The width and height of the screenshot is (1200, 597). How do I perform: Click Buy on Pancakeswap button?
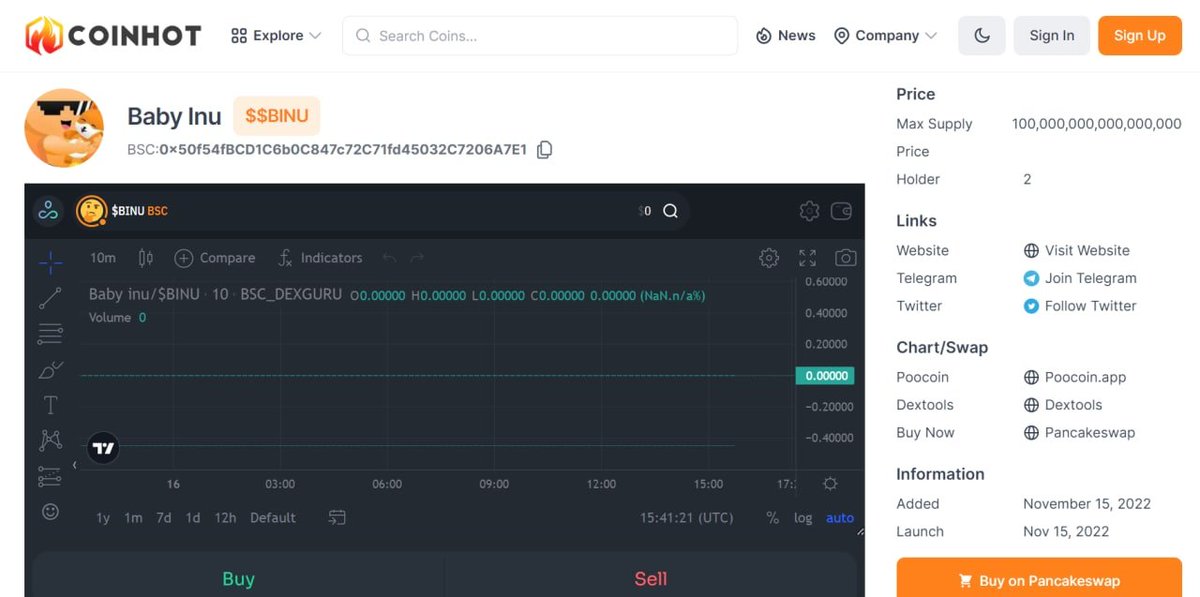point(1039,578)
